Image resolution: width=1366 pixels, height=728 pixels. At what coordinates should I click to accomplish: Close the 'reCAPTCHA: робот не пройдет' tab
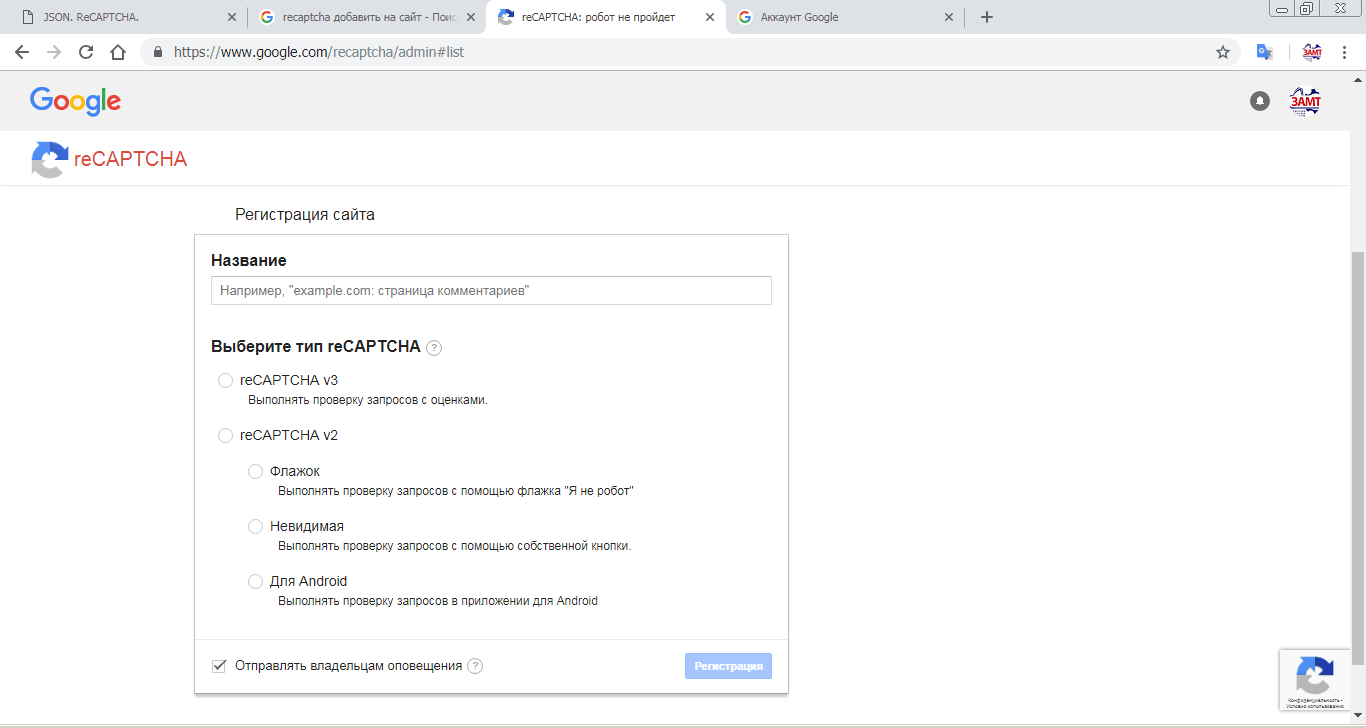tap(710, 17)
